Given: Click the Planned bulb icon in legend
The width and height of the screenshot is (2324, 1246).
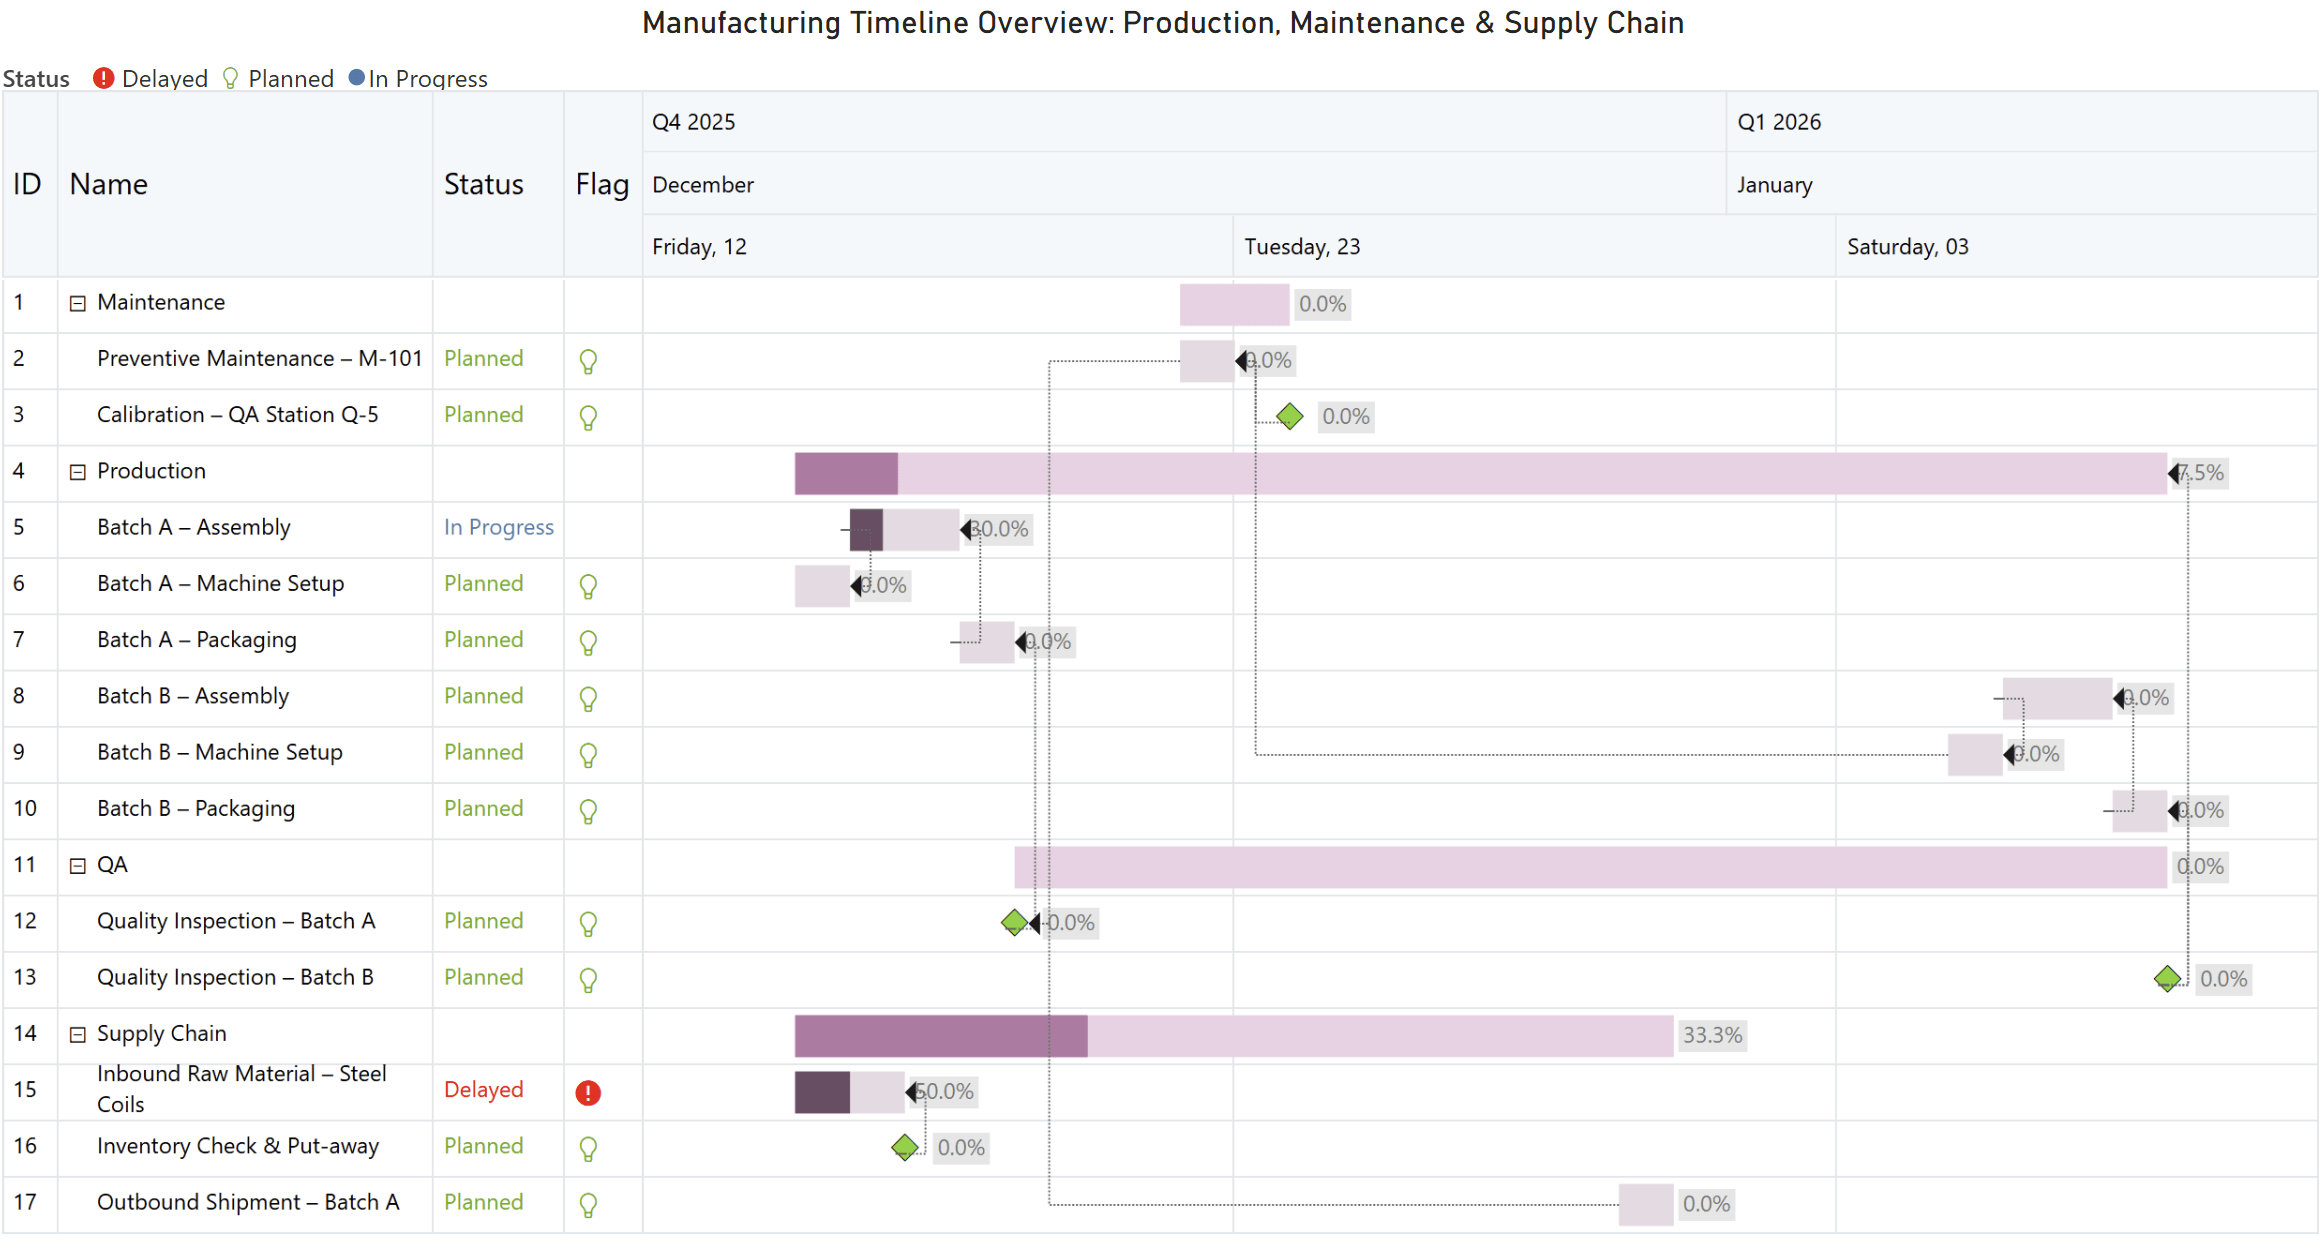Looking at the screenshot, I should (231, 78).
